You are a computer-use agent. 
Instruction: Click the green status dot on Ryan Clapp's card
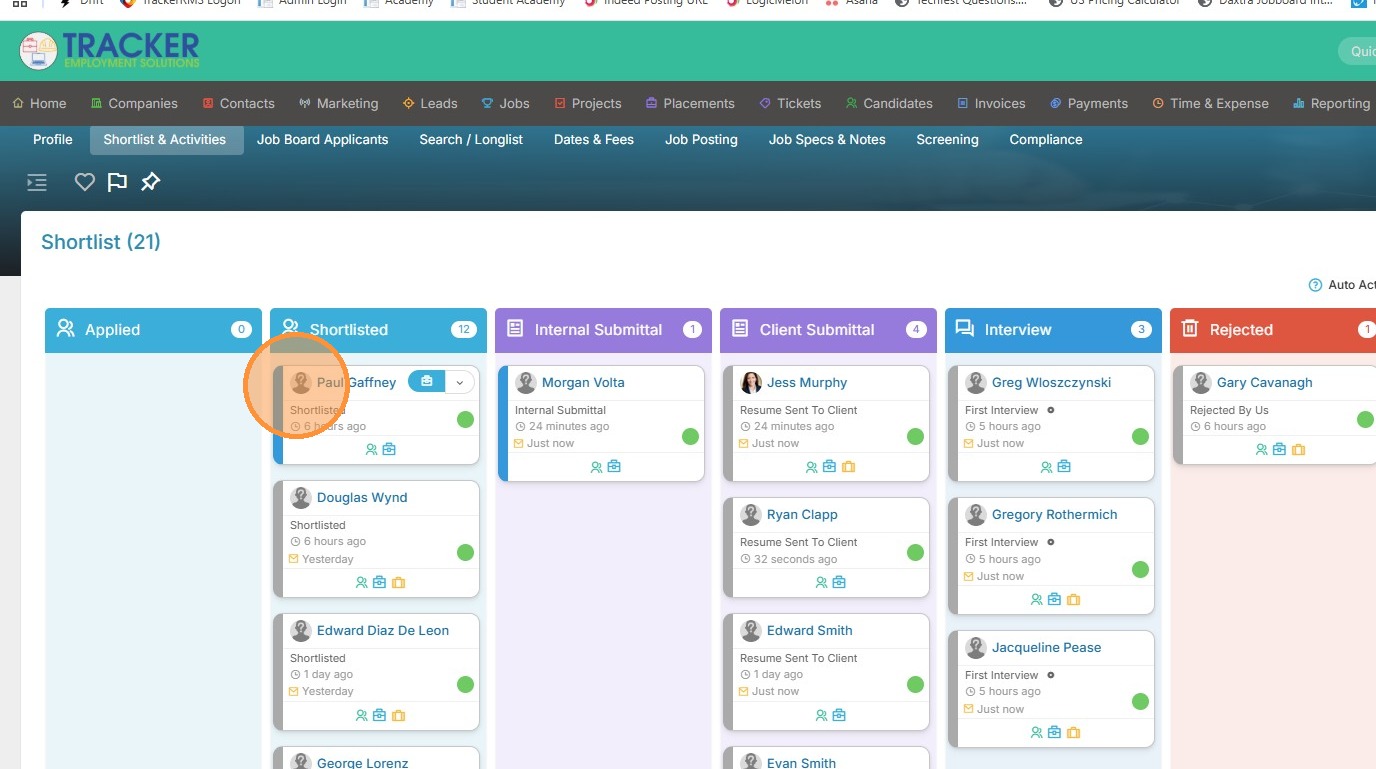pyautogui.click(x=915, y=552)
